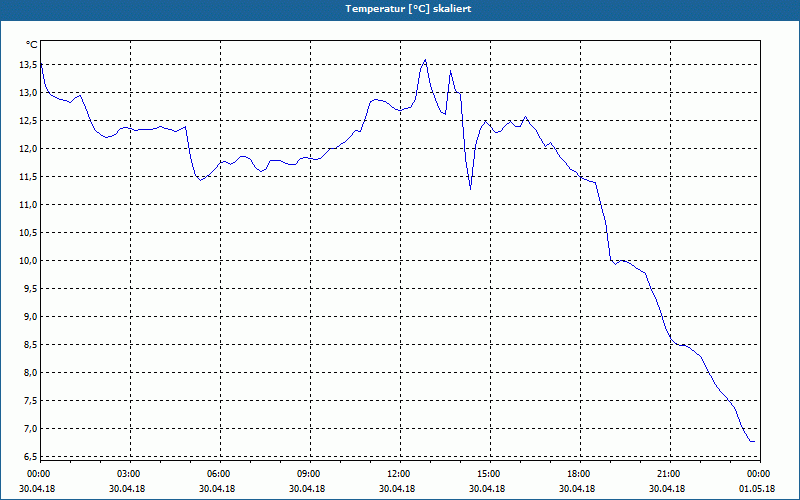Image resolution: width=800 pixels, height=500 pixels.
Task: Click the "30.04.18" date under the first "00:00"
Action: pyautogui.click(x=37, y=489)
